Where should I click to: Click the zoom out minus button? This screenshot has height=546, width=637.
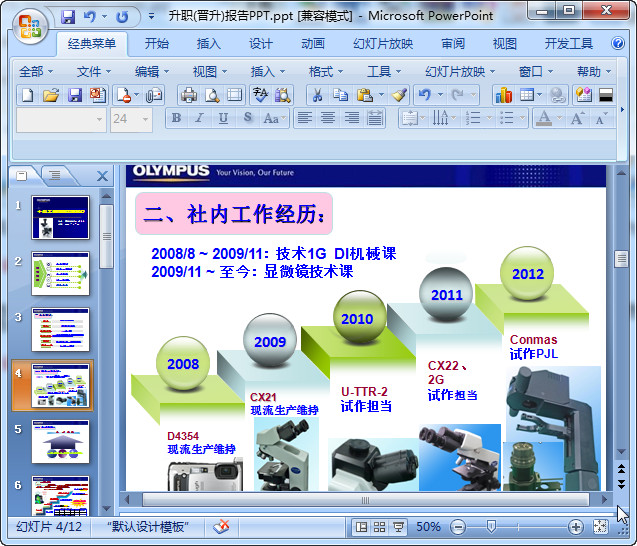click(x=458, y=527)
